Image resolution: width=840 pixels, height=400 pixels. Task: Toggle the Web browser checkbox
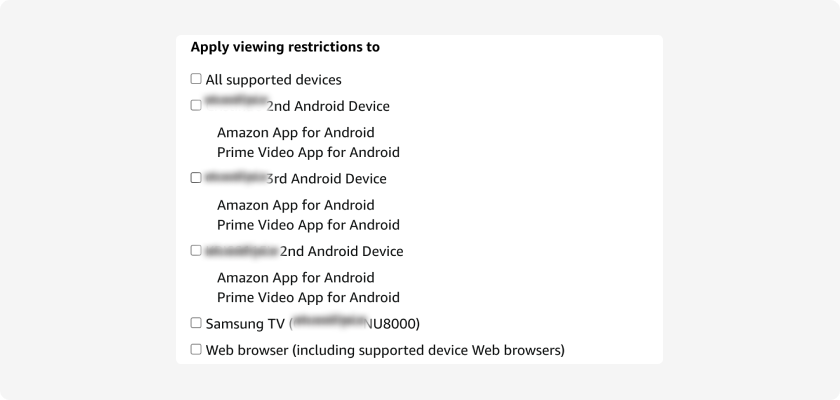196,350
